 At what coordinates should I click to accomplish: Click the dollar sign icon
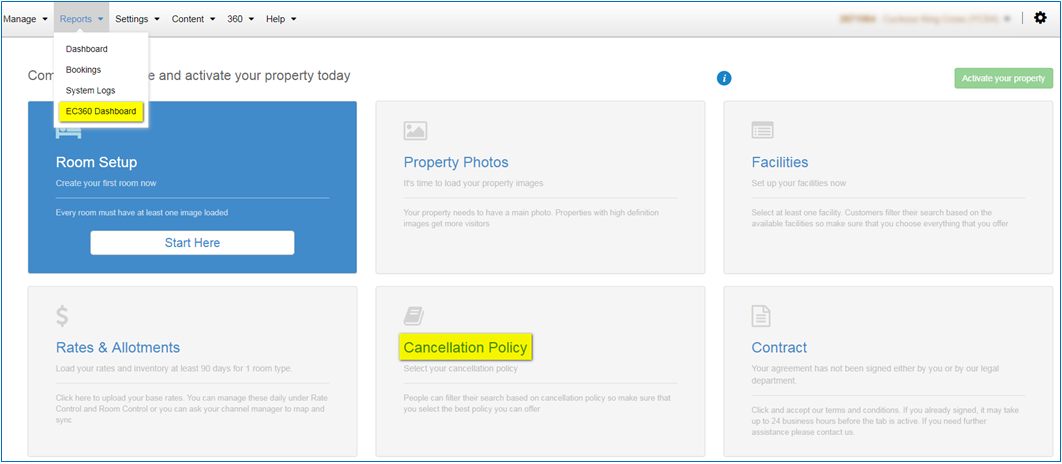click(x=62, y=316)
